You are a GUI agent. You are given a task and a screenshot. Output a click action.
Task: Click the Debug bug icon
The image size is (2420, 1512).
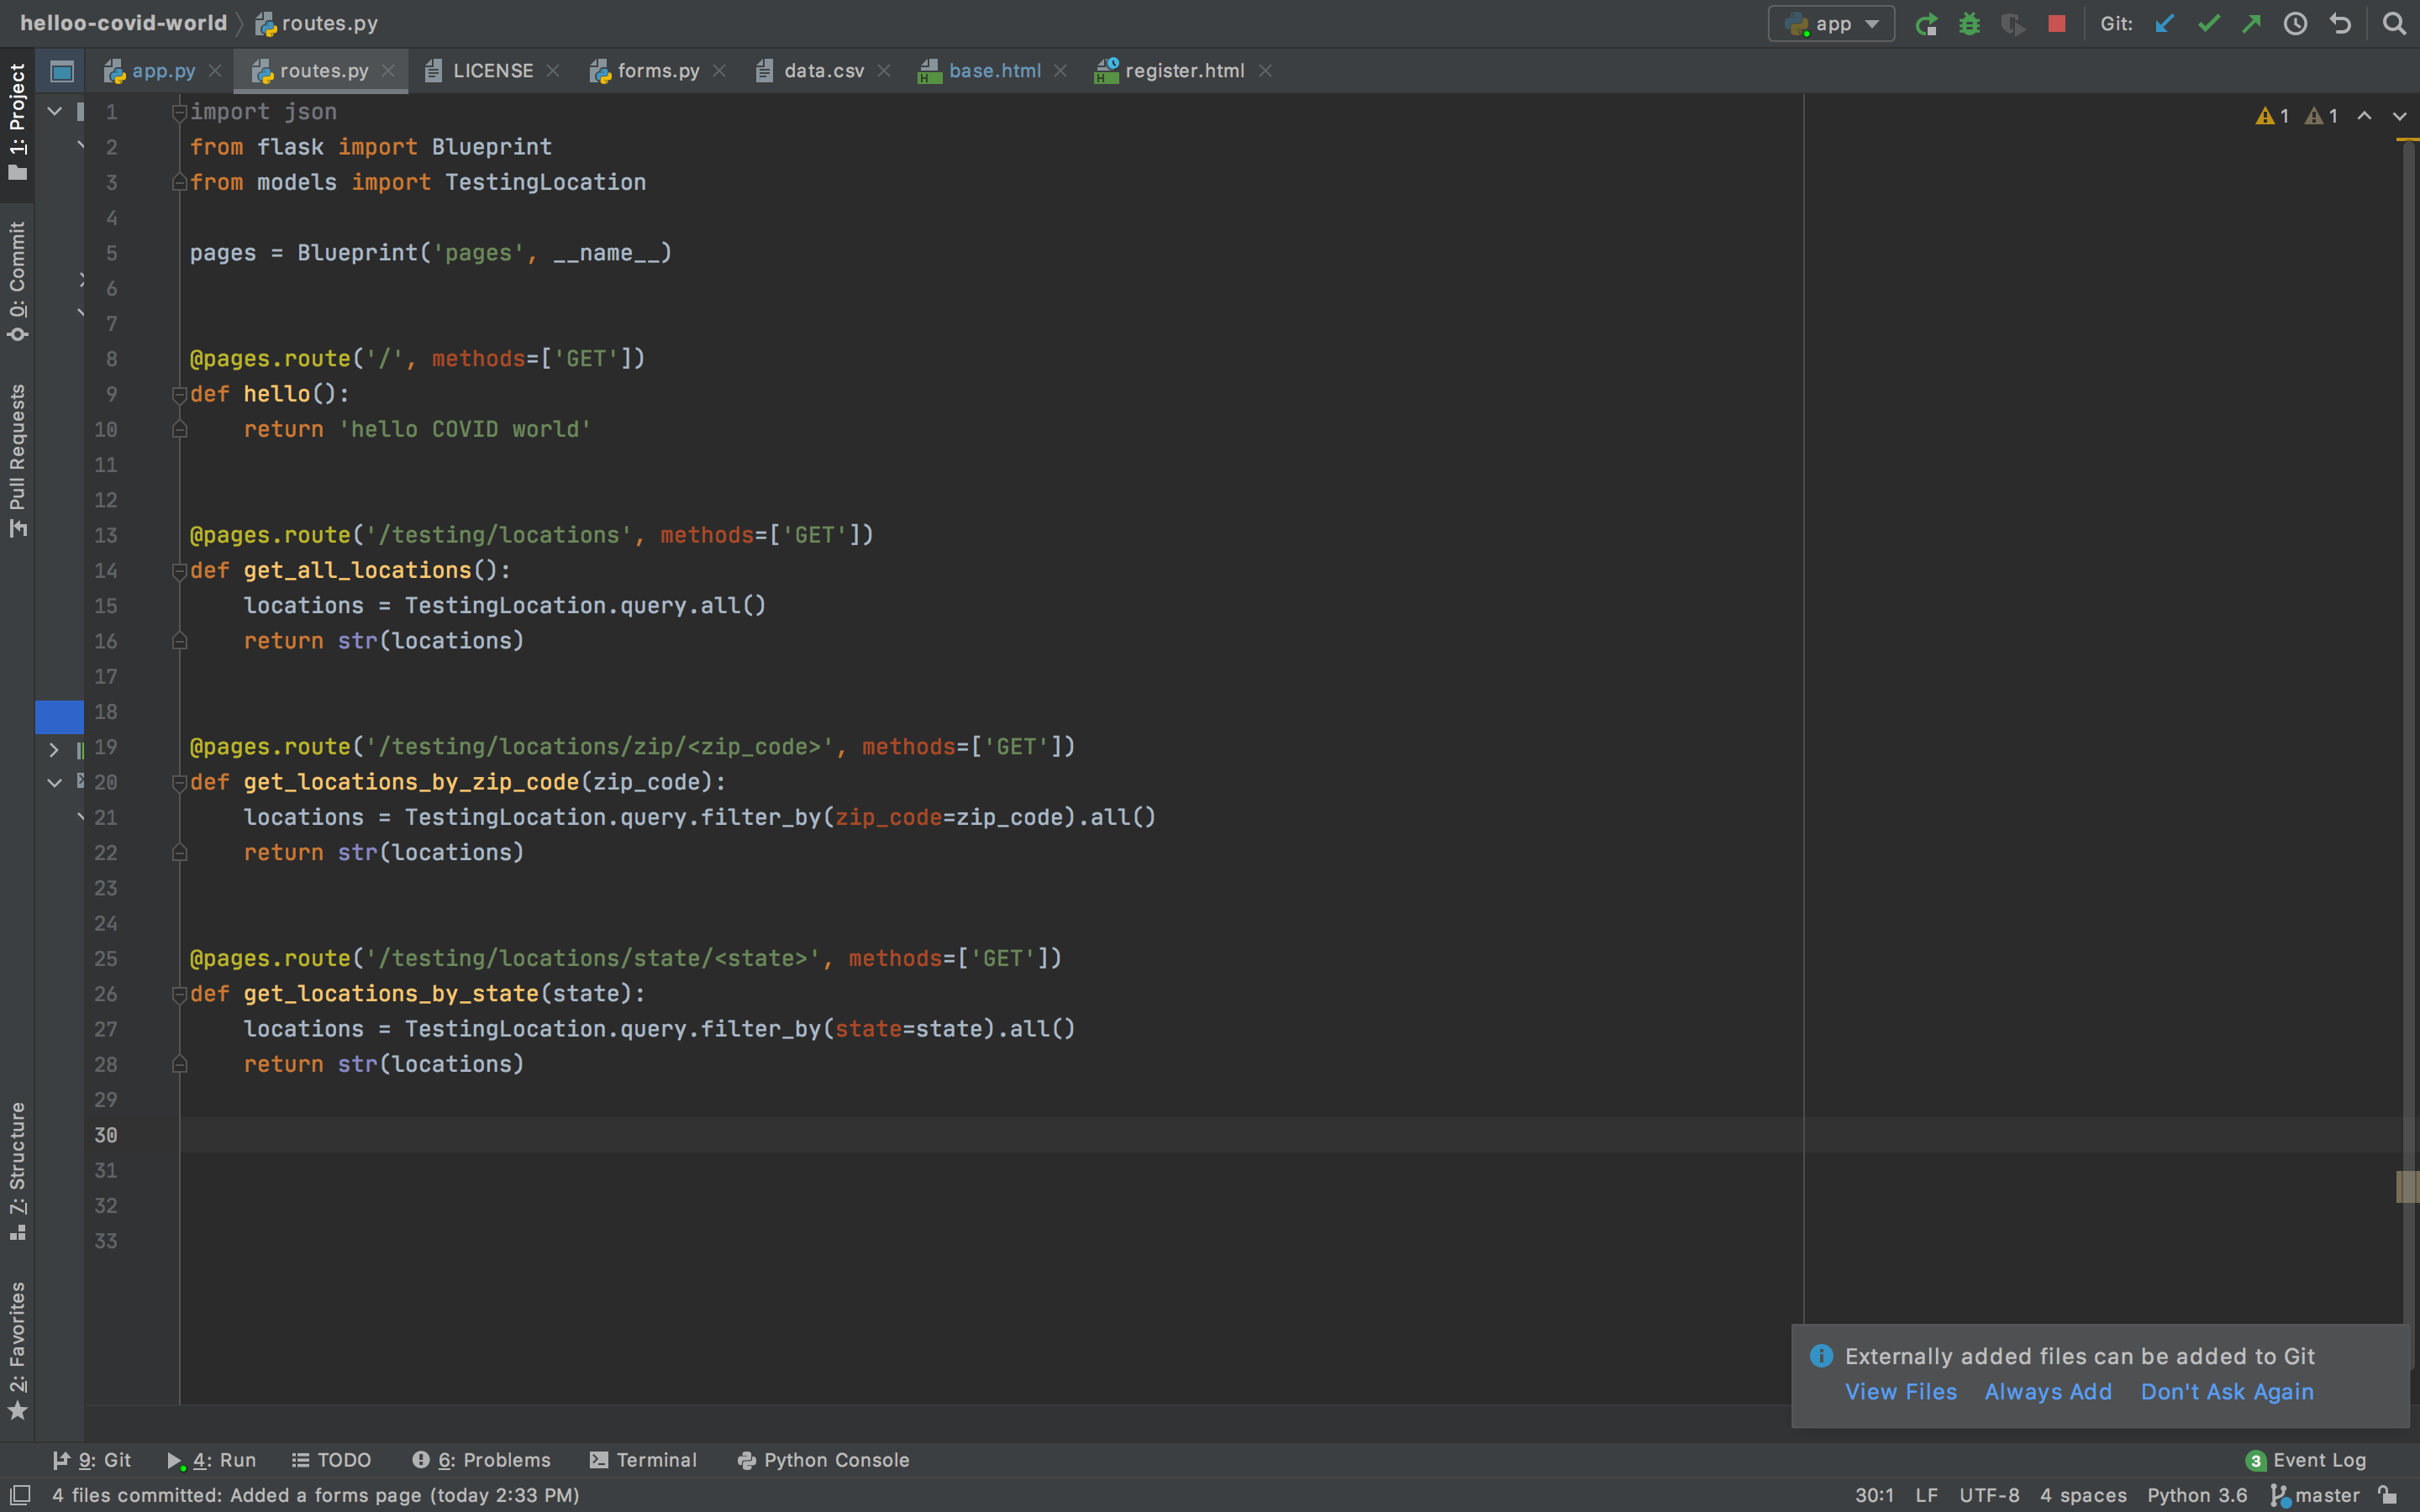(1969, 24)
